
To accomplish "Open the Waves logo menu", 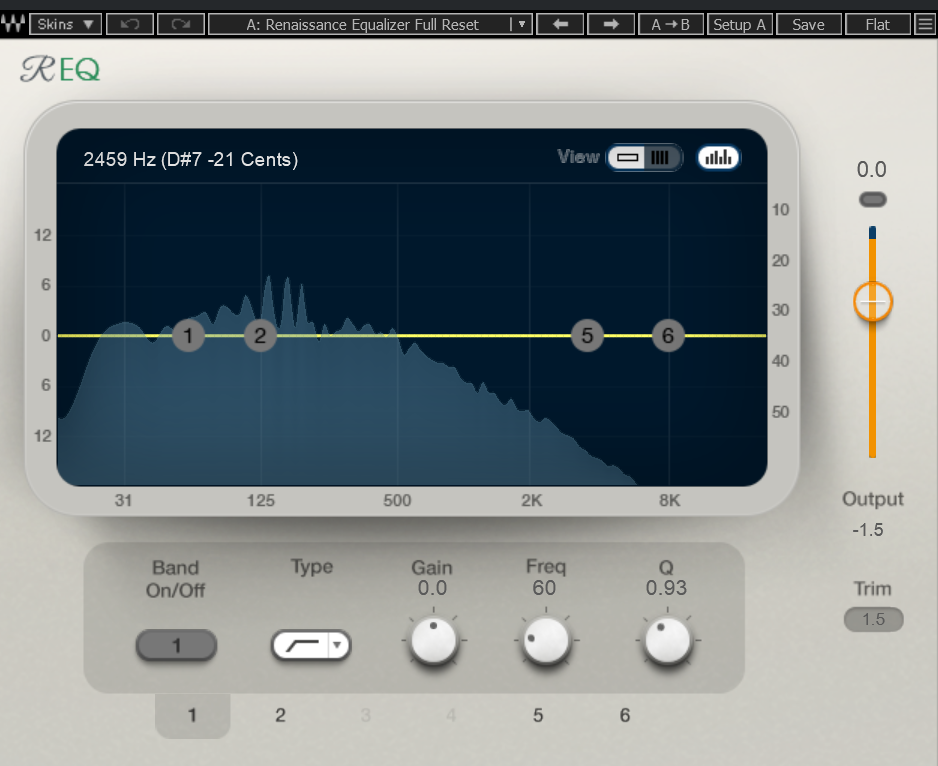I will [x=13, y=25].
